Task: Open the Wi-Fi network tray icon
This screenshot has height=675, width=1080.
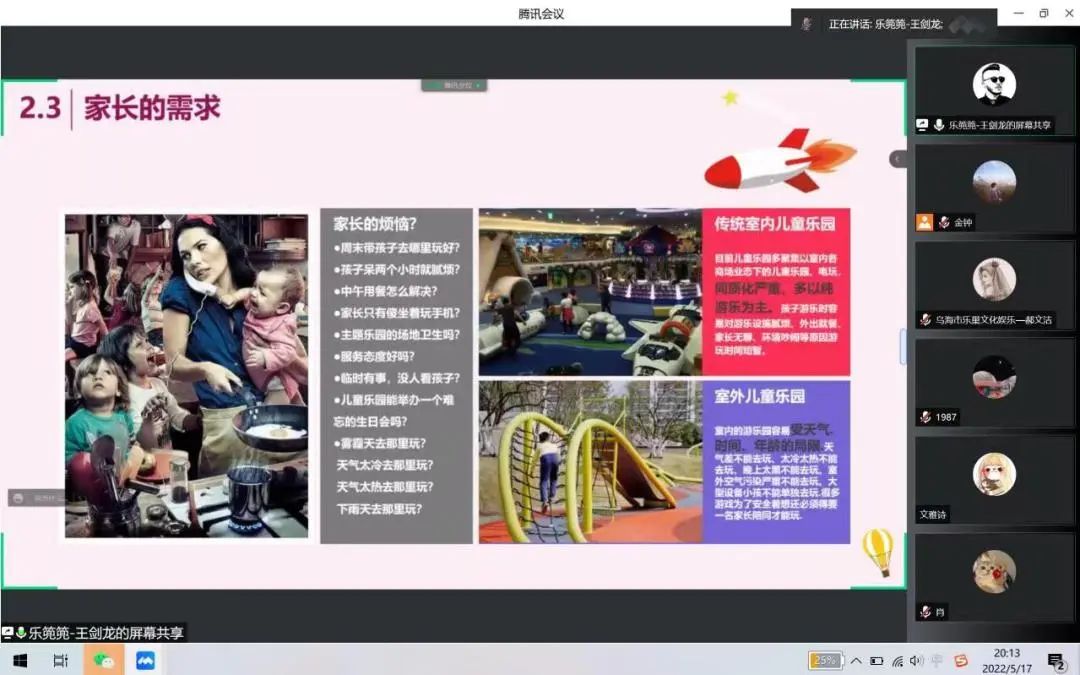Action: [x=897, y=660]
